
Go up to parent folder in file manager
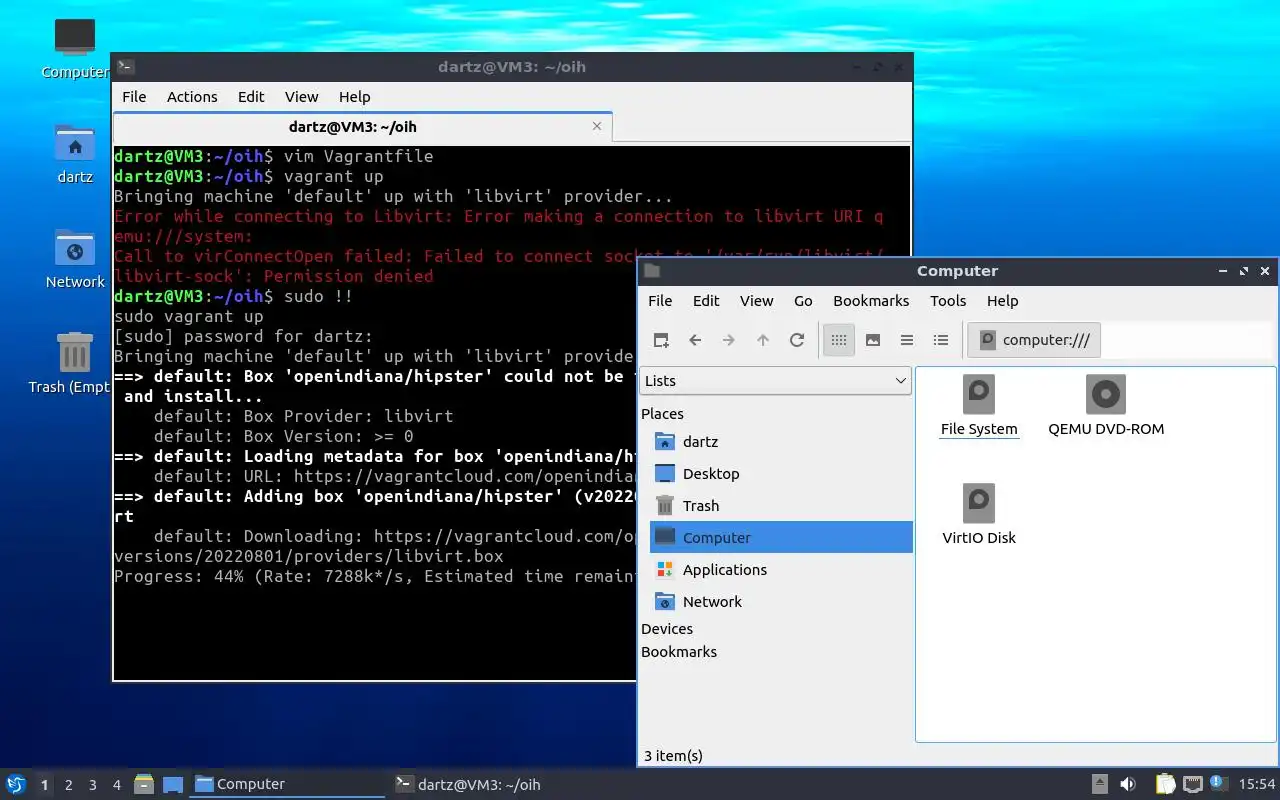coord(763,340)
